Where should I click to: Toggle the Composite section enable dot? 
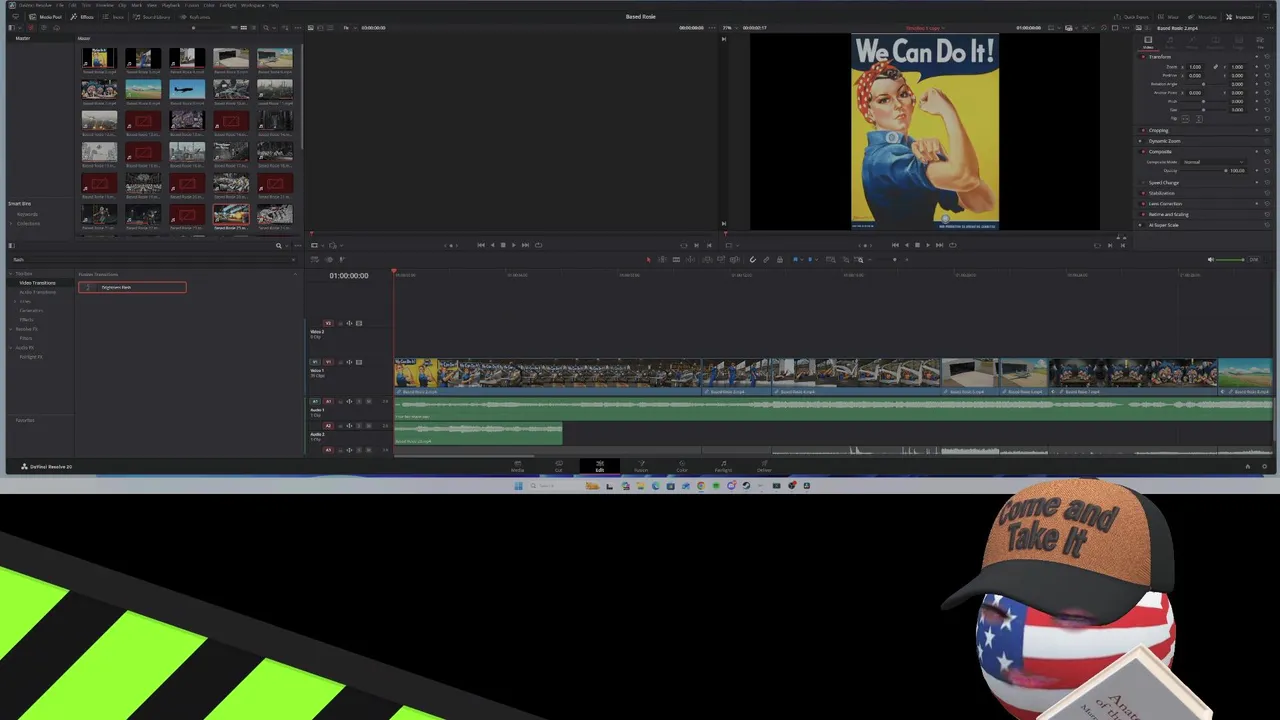click(x=1143, y=152)
